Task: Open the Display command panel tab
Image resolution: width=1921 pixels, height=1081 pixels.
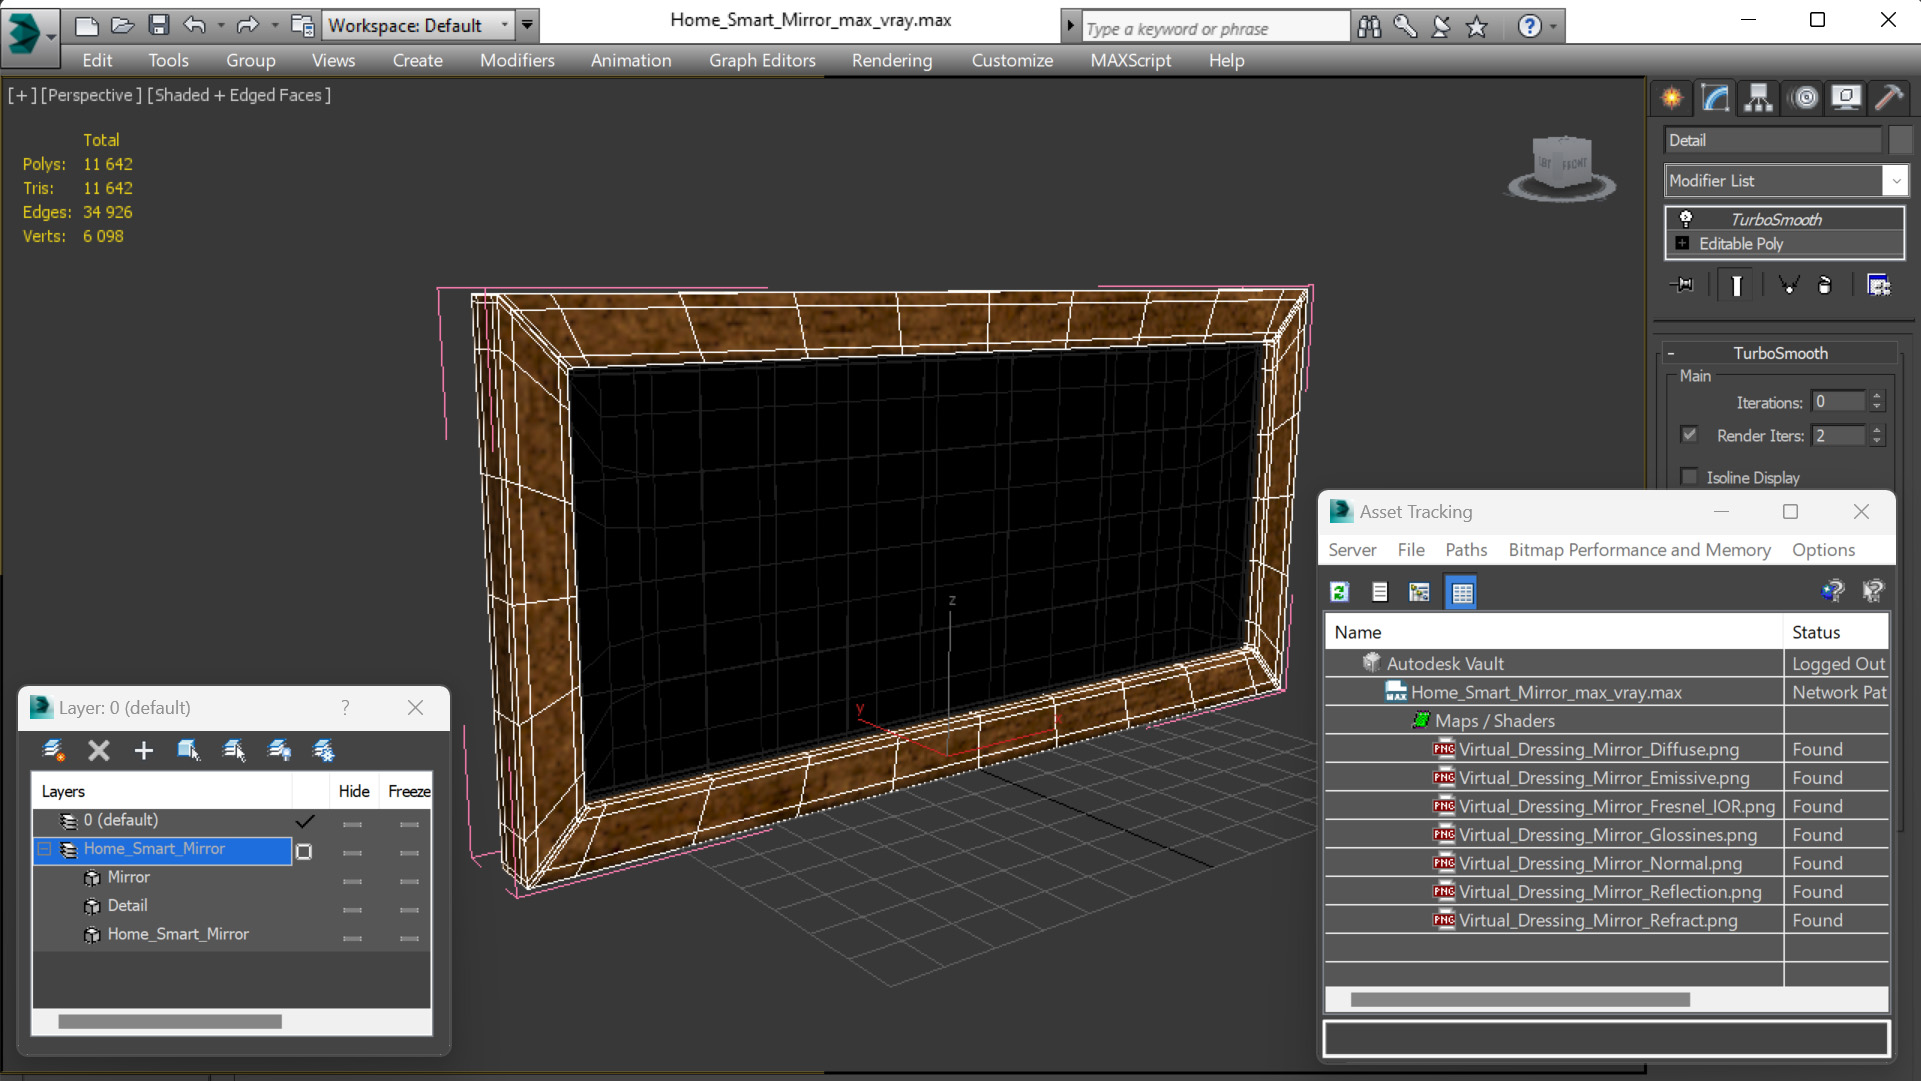Action: pos(1846,97)
